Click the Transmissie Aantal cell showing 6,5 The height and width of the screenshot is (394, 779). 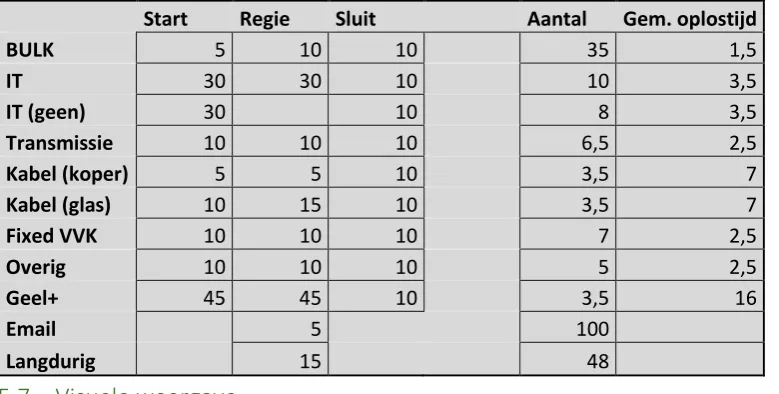(x=568, y=142)
